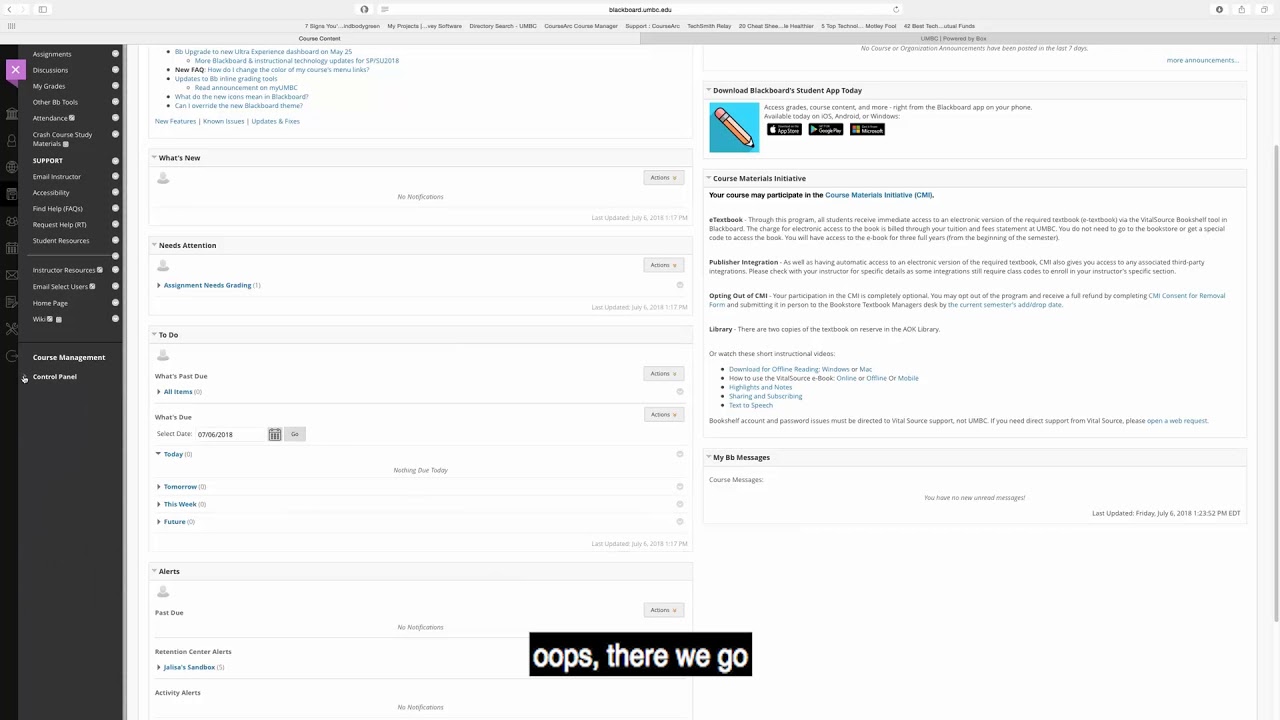Screen dimensions: 1280x720
Task: Collapse the Course Materials Initiative module
Action: [709, 178]
